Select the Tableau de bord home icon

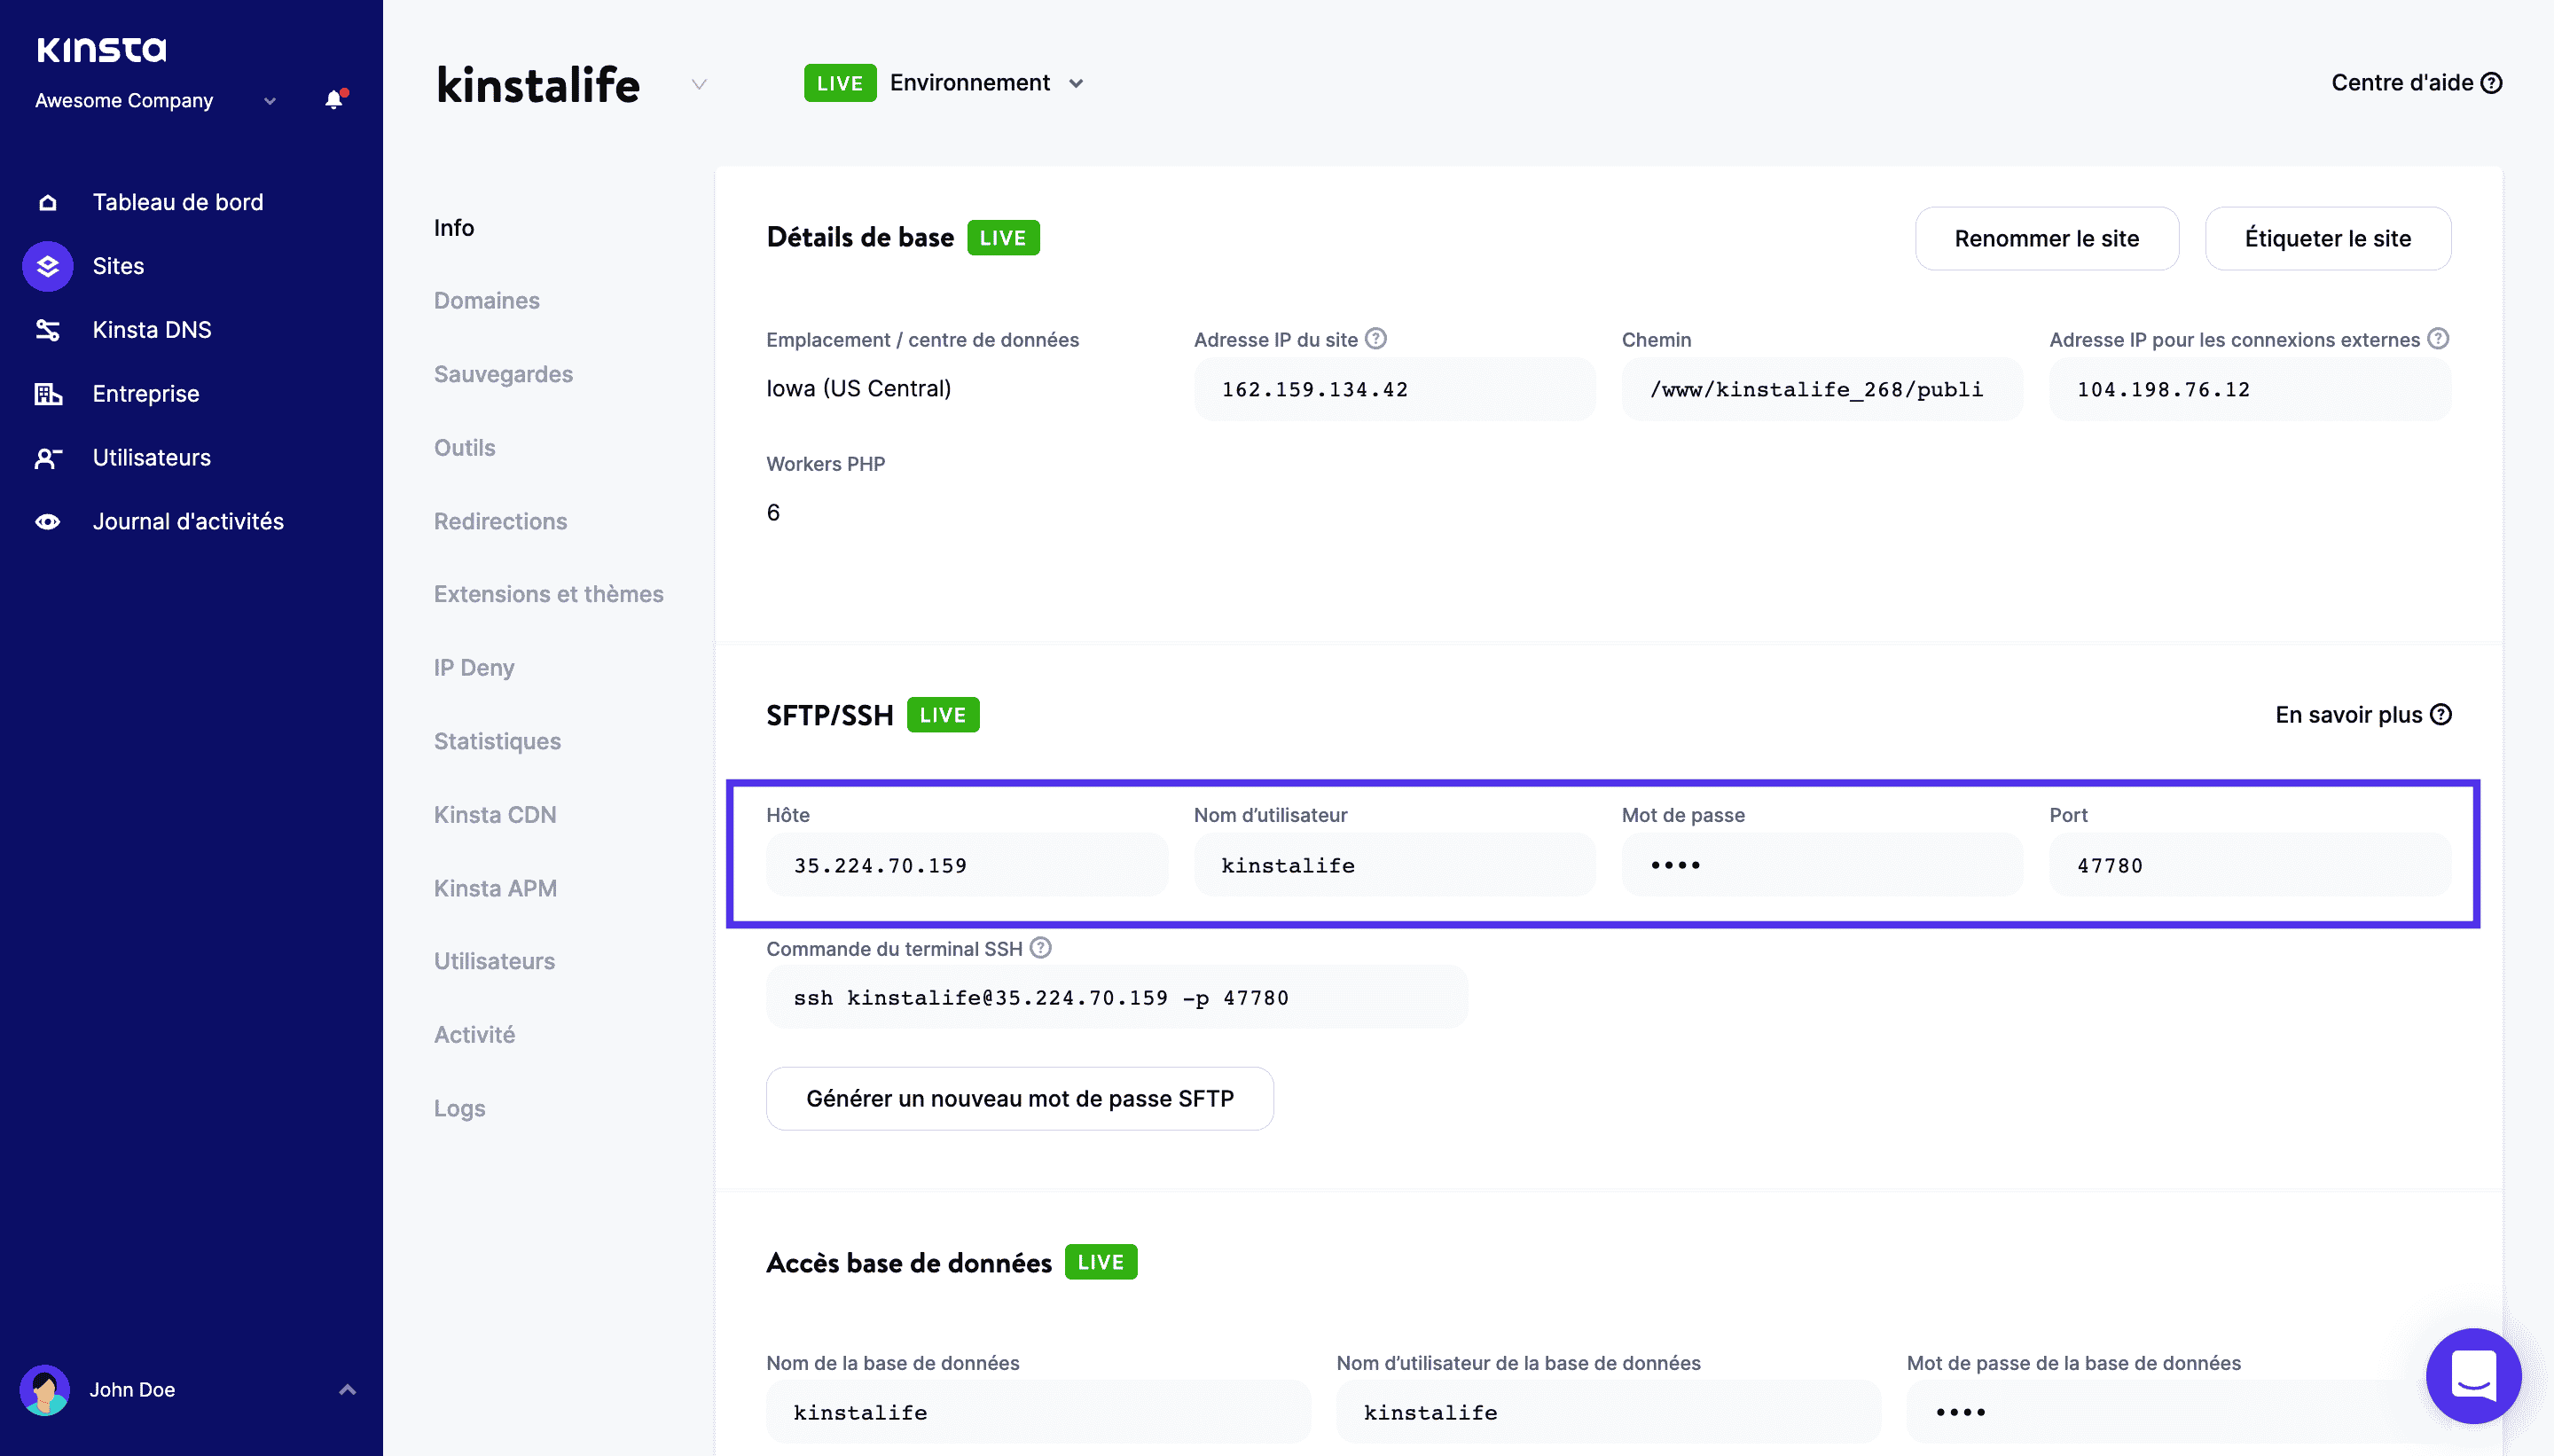(x=47, y=201)
